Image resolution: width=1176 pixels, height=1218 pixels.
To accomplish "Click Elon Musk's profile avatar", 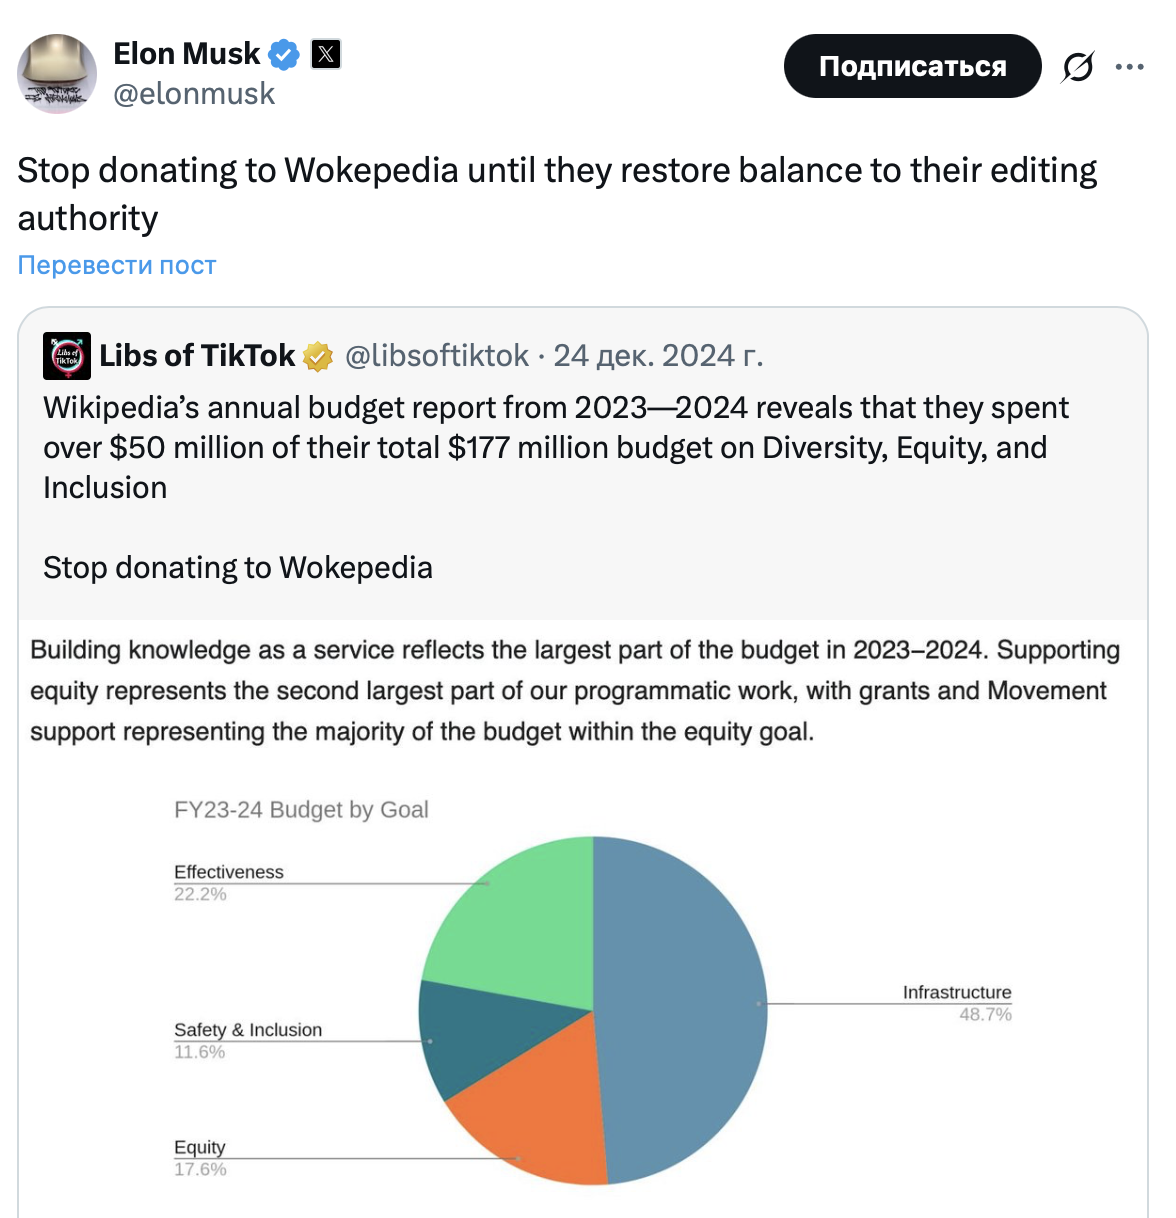I will (57, 73).
